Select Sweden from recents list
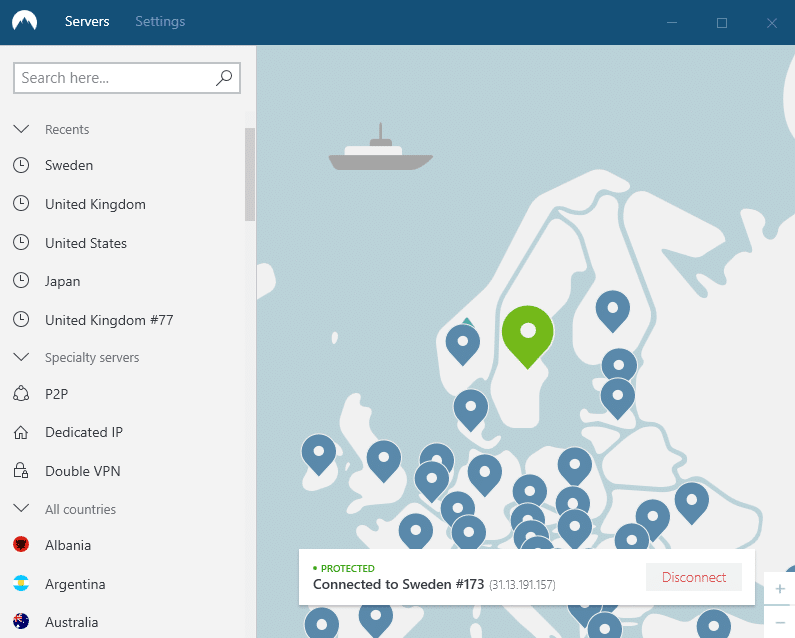The image size is (795, 638). 69,165
